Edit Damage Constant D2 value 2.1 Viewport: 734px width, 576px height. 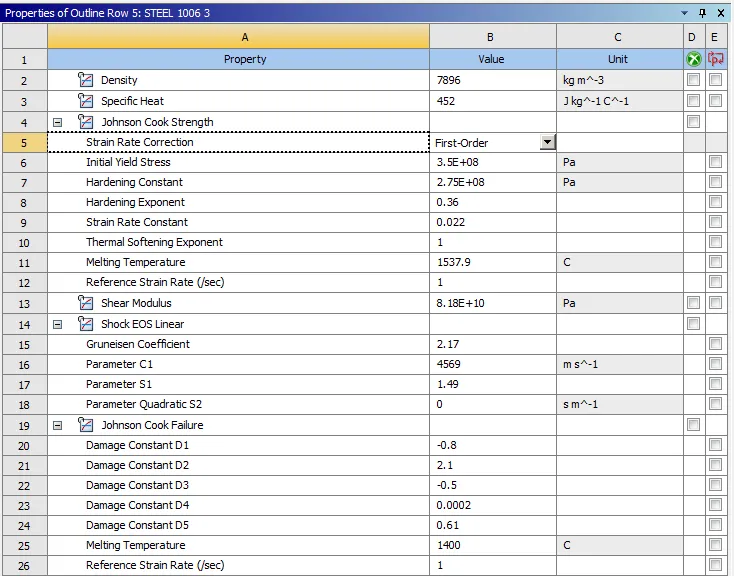(x=493, y=465)
